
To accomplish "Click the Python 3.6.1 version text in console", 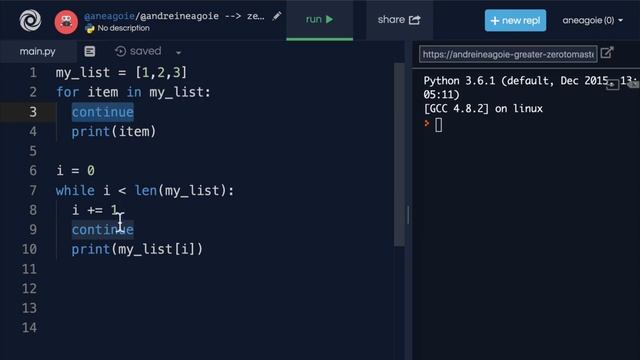I will pos(459,81).
